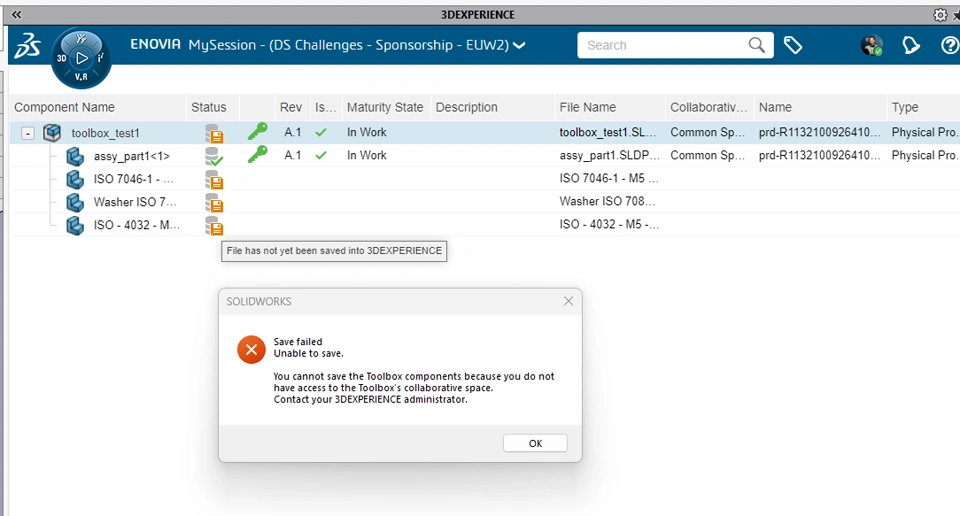Click file name assy_part1.SLDP...
Screen dimensions: 960x516
point(609,155)
